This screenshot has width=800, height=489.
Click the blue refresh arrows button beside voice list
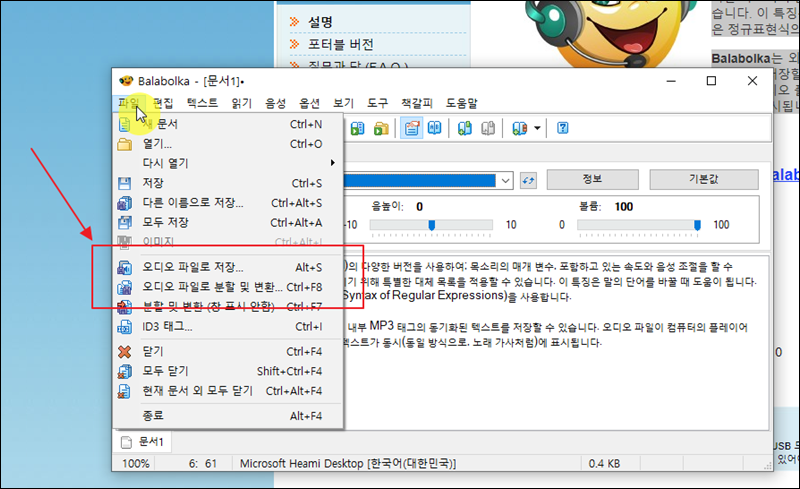(528, 180)
